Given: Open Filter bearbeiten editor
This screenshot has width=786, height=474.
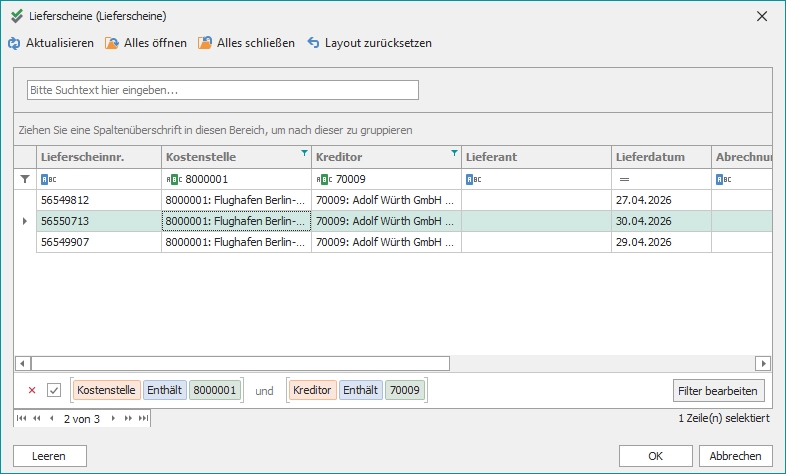Looking at the screenshot, I should [x=718, y=391].
